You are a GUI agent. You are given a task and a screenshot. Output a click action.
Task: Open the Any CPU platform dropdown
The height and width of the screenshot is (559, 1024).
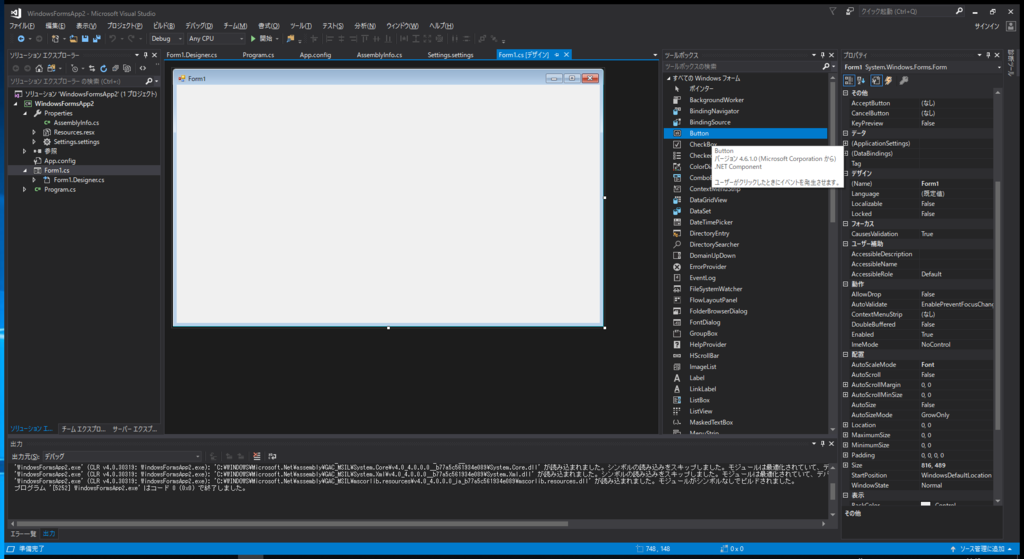216,39
